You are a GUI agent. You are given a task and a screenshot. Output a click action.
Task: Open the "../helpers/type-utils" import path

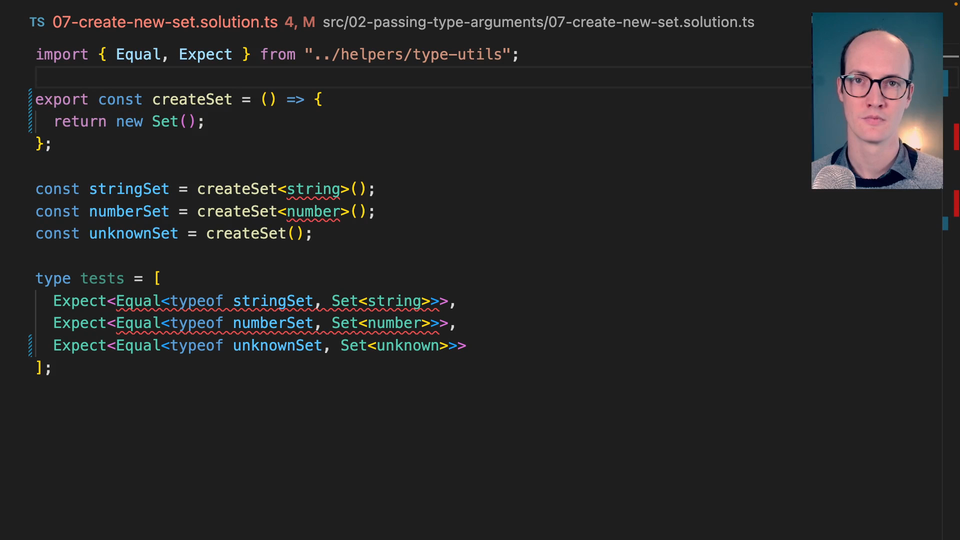409,54
